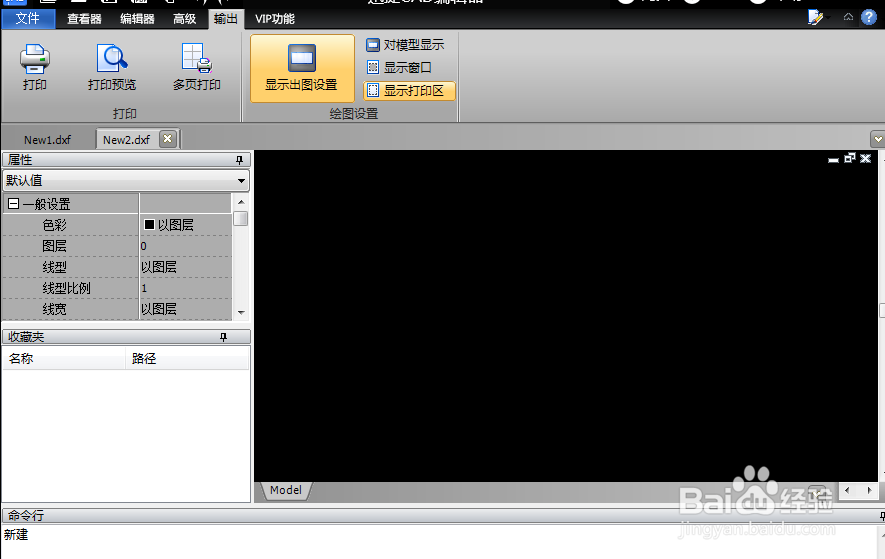Restore the drawing window
This screenshot has width=885, height=559.
(849, 158)
